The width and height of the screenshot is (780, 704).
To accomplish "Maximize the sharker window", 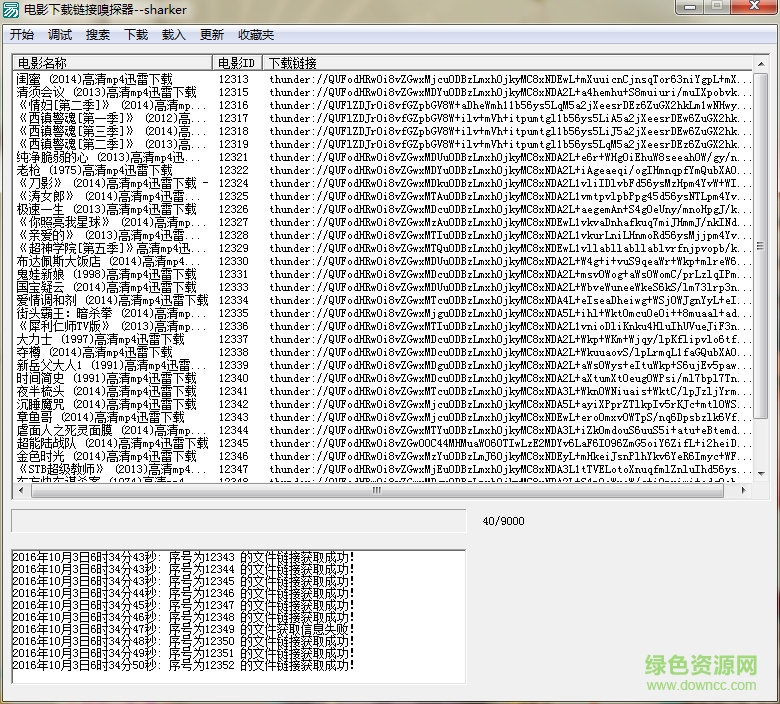I will point(717,6).
